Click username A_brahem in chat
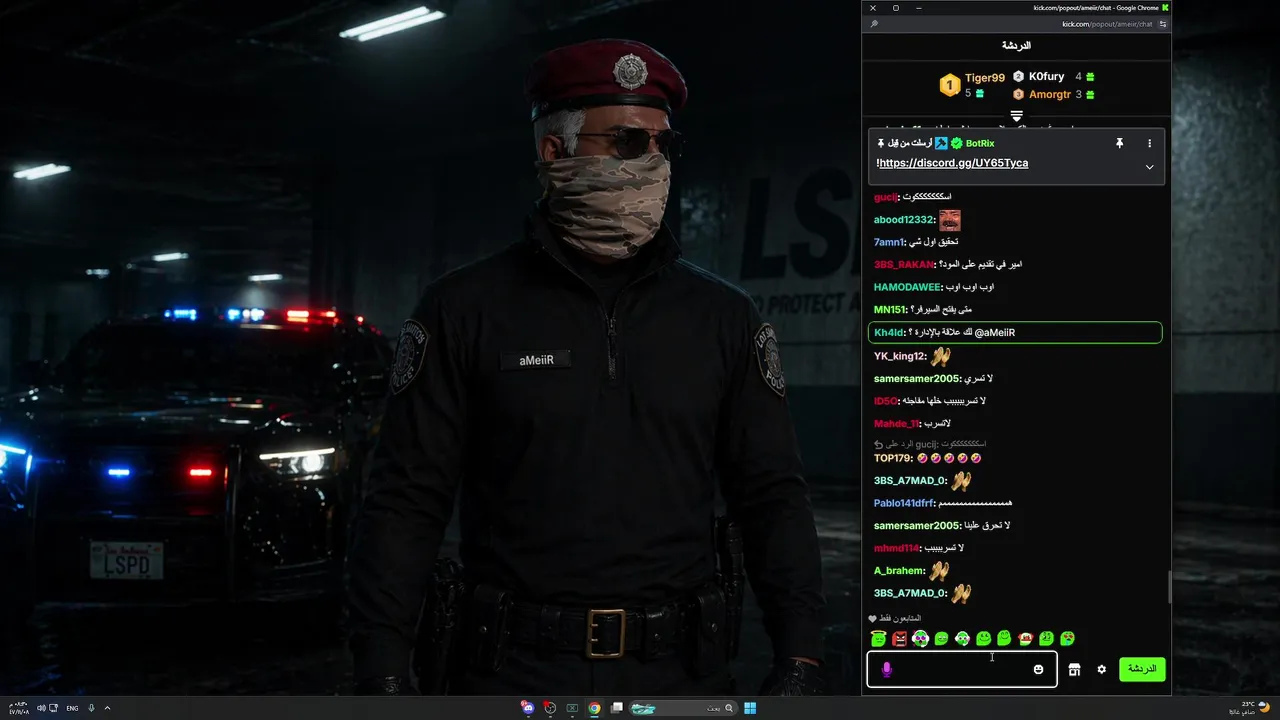This screenshot has width=1280, height=720. (899, 571)
